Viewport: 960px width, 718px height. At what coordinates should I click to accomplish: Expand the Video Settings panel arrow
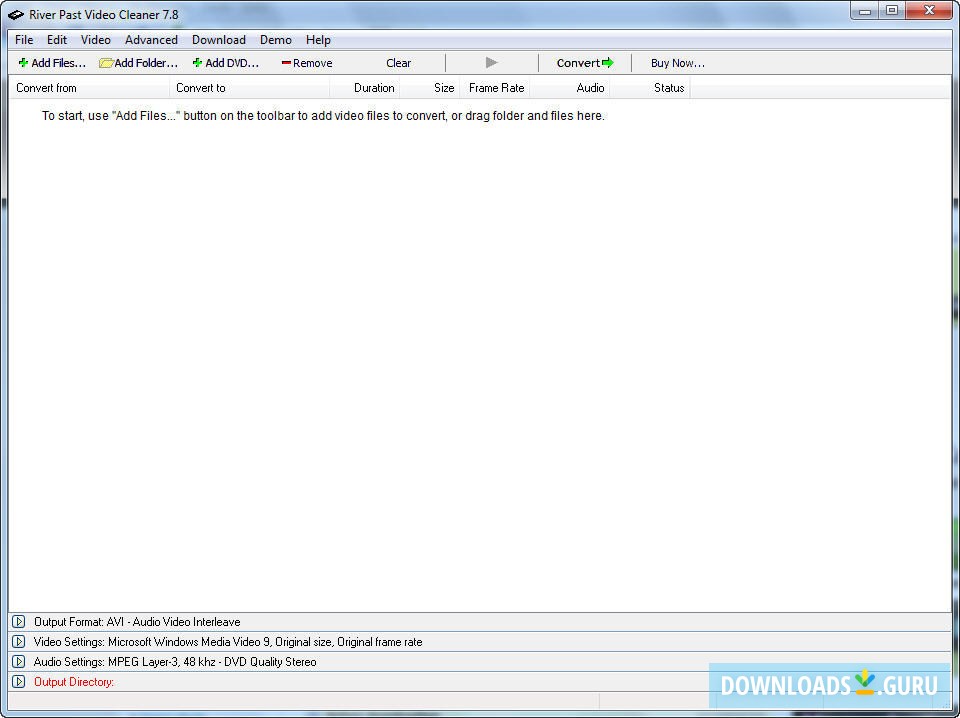[18, 642]
